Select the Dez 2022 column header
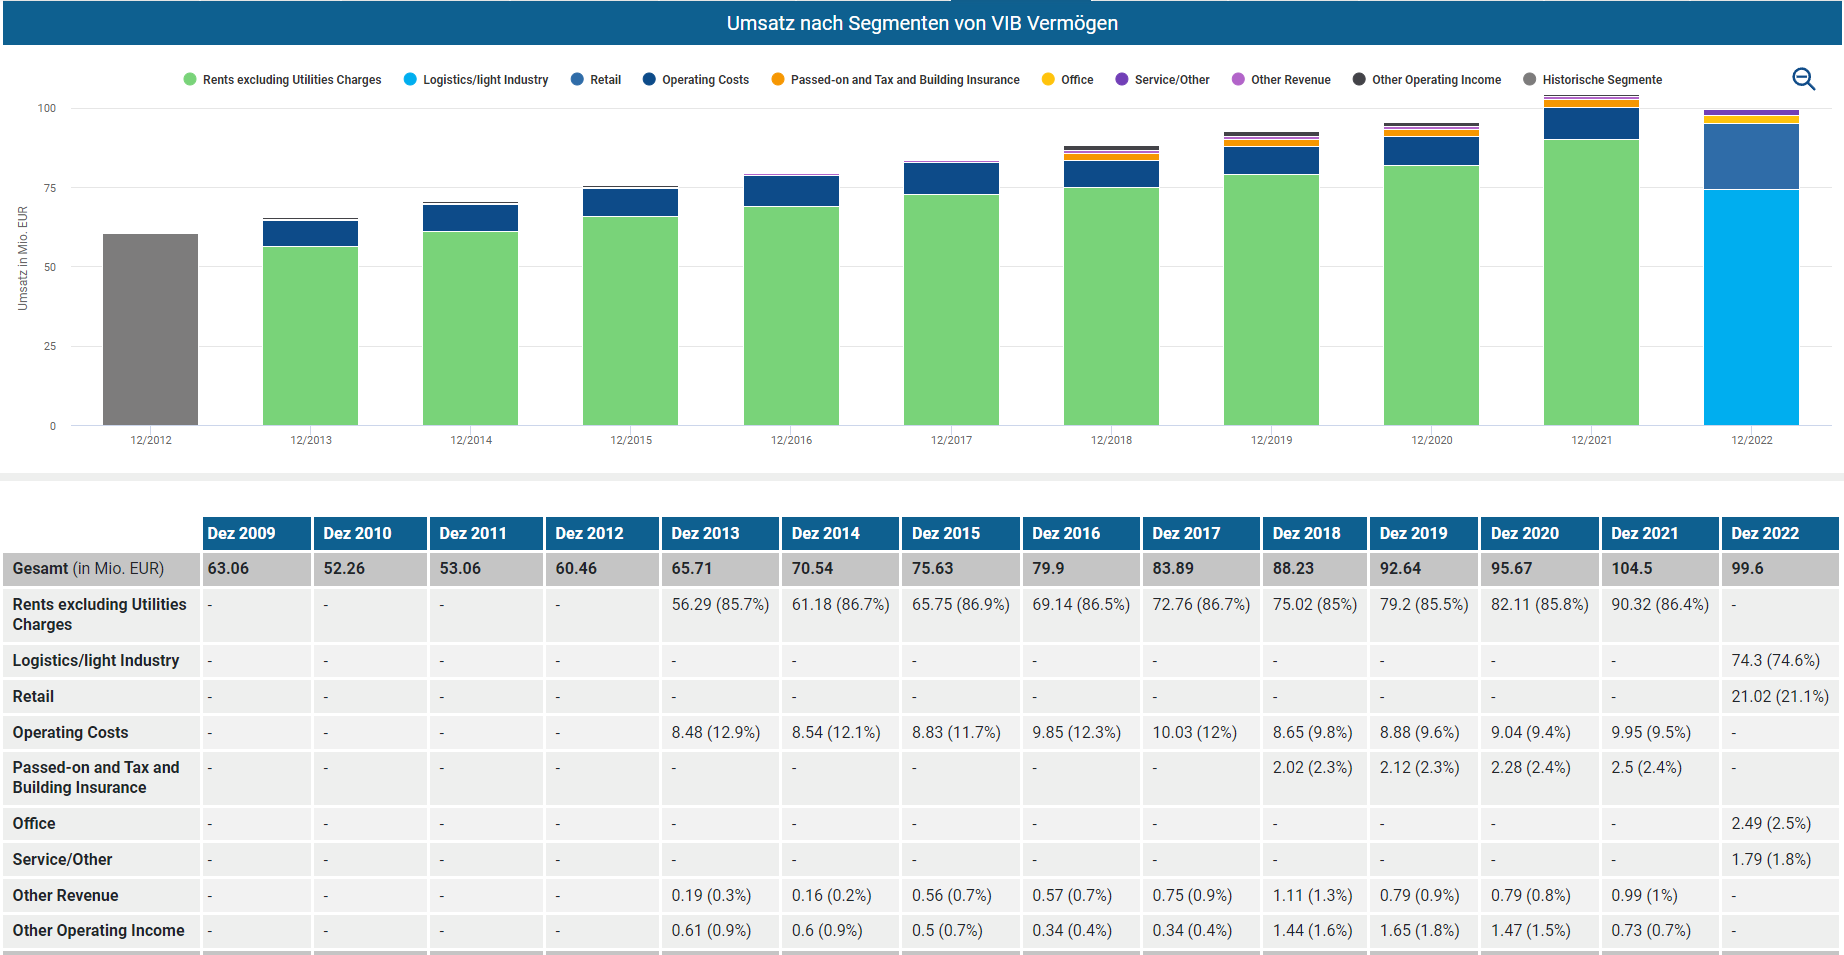The height and width of the screenshot is (955, 1844). pos(1778,533)
